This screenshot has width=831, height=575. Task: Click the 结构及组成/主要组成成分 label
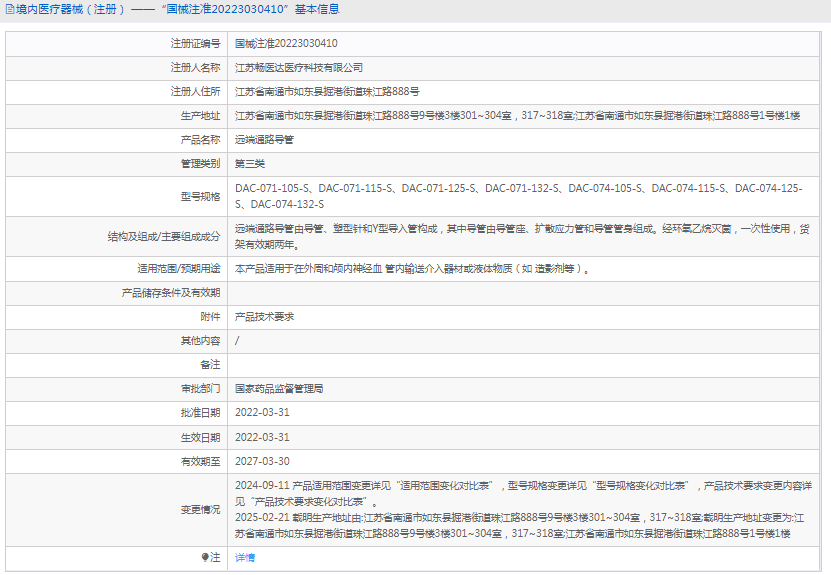[x=164, y=236]
